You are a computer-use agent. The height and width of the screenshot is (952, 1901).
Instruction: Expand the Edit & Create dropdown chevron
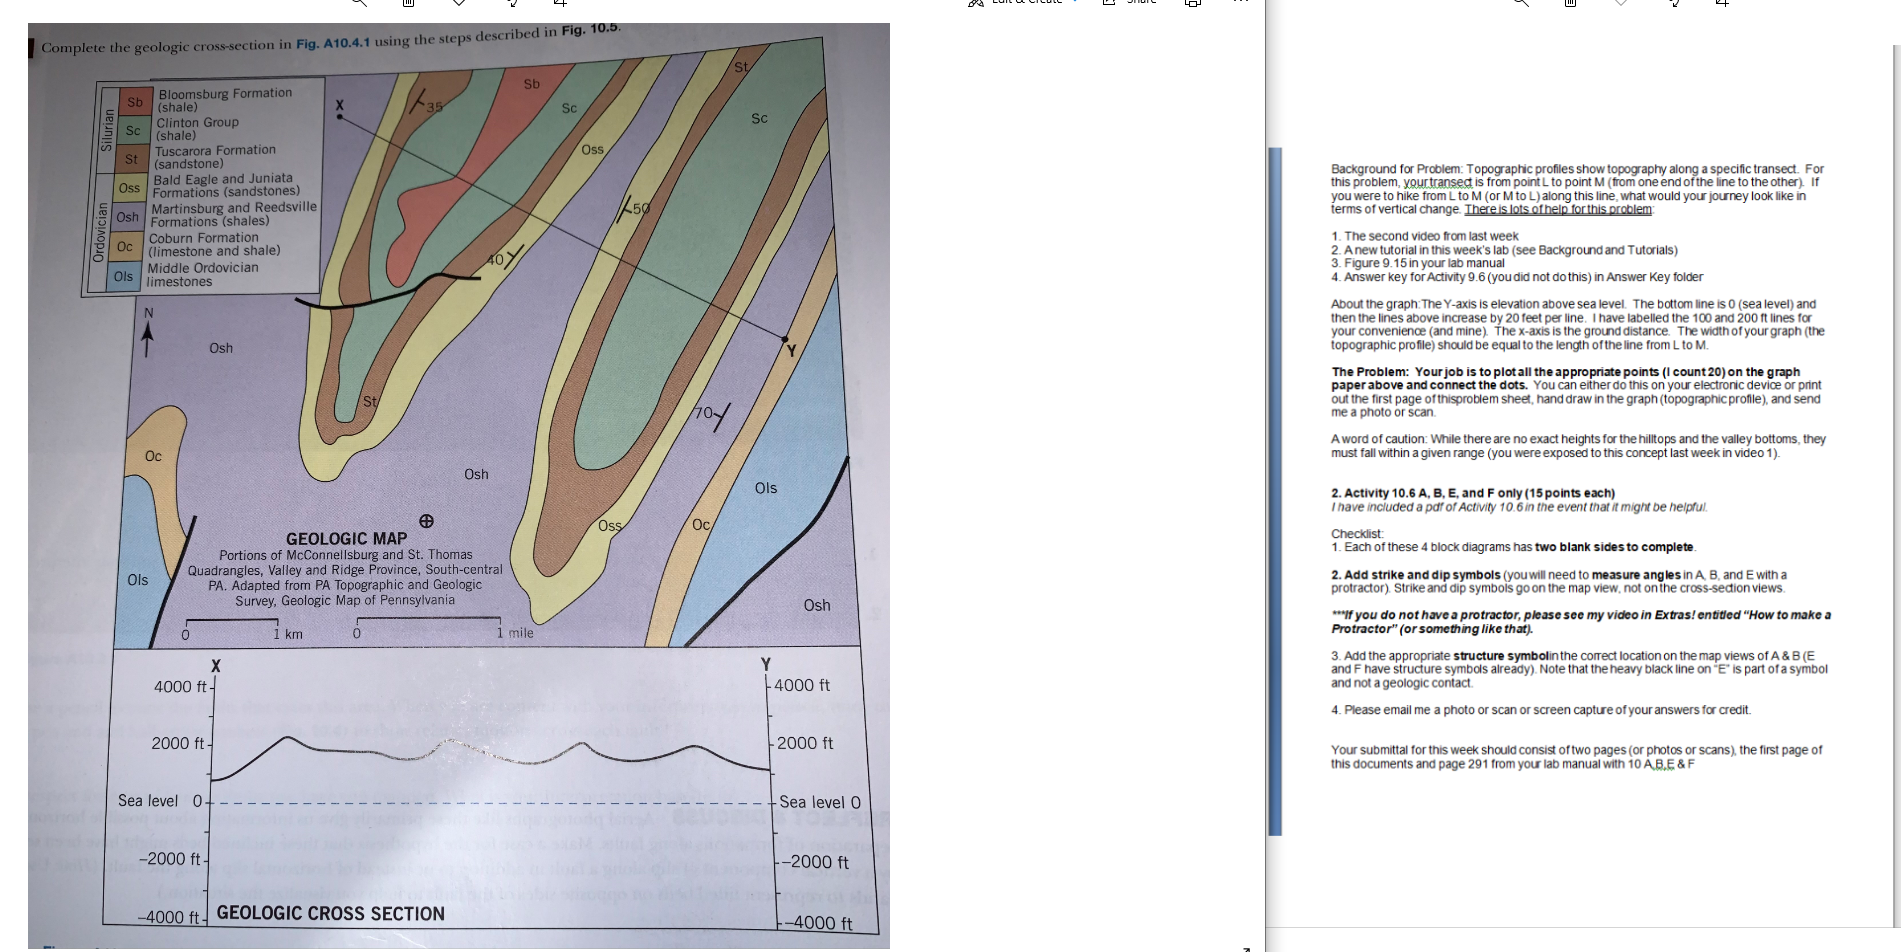coord(1075,2)
